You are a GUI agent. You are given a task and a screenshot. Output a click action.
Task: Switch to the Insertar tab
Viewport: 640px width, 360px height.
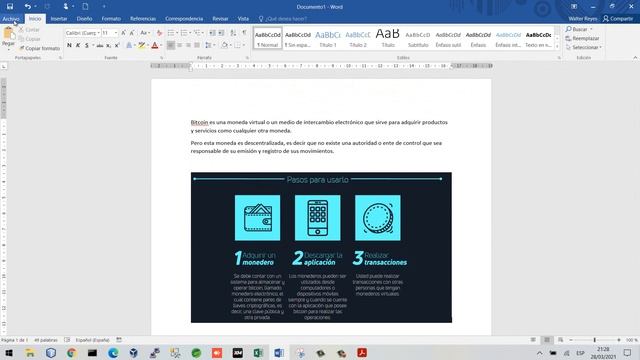[59, 19]
